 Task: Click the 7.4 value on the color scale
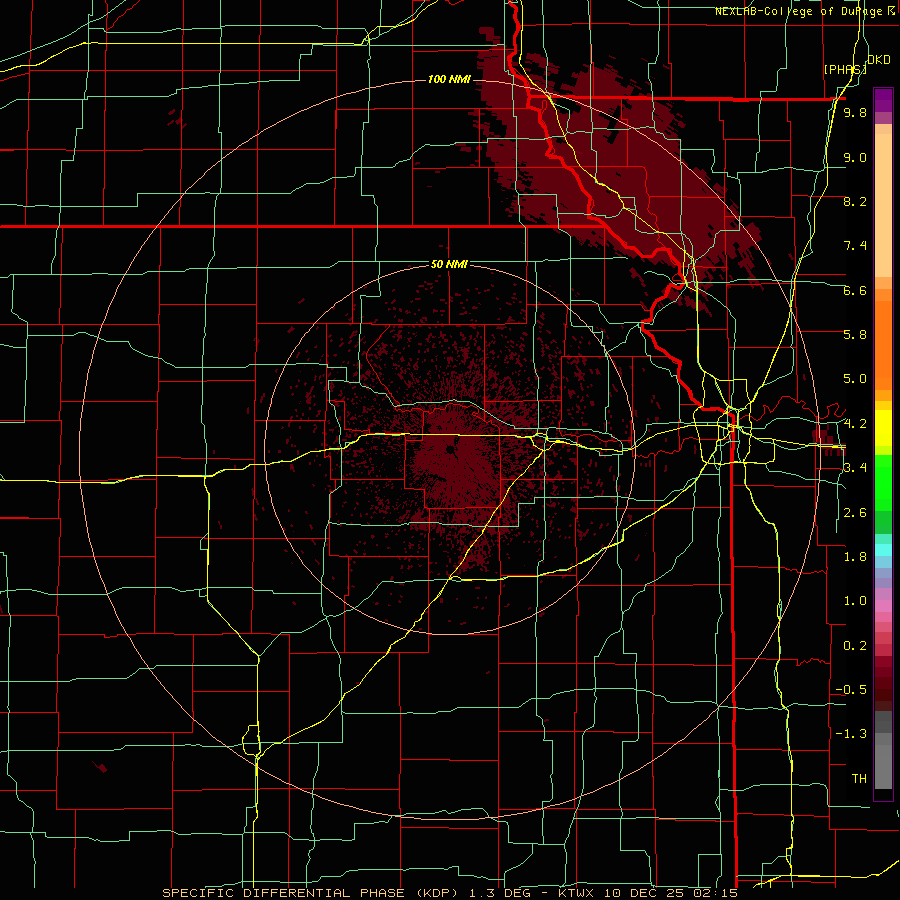coord(855,246)
